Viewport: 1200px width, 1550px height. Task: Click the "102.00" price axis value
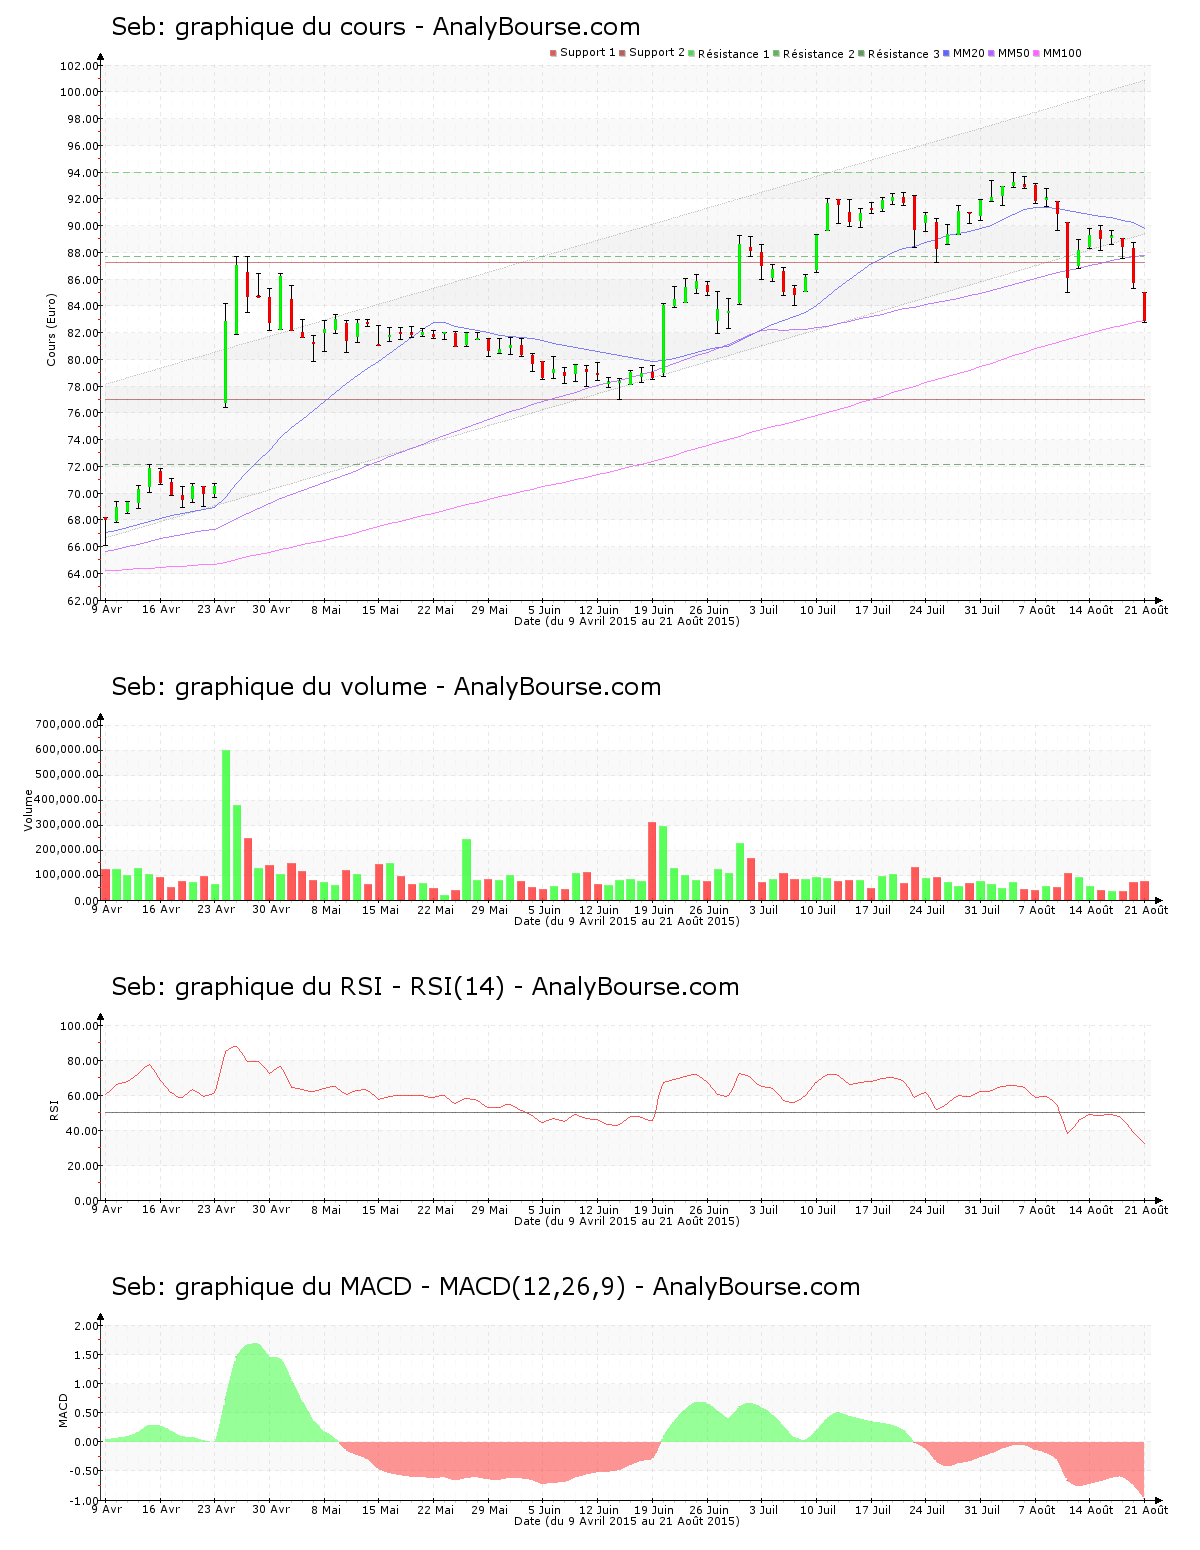coord(79,66)
